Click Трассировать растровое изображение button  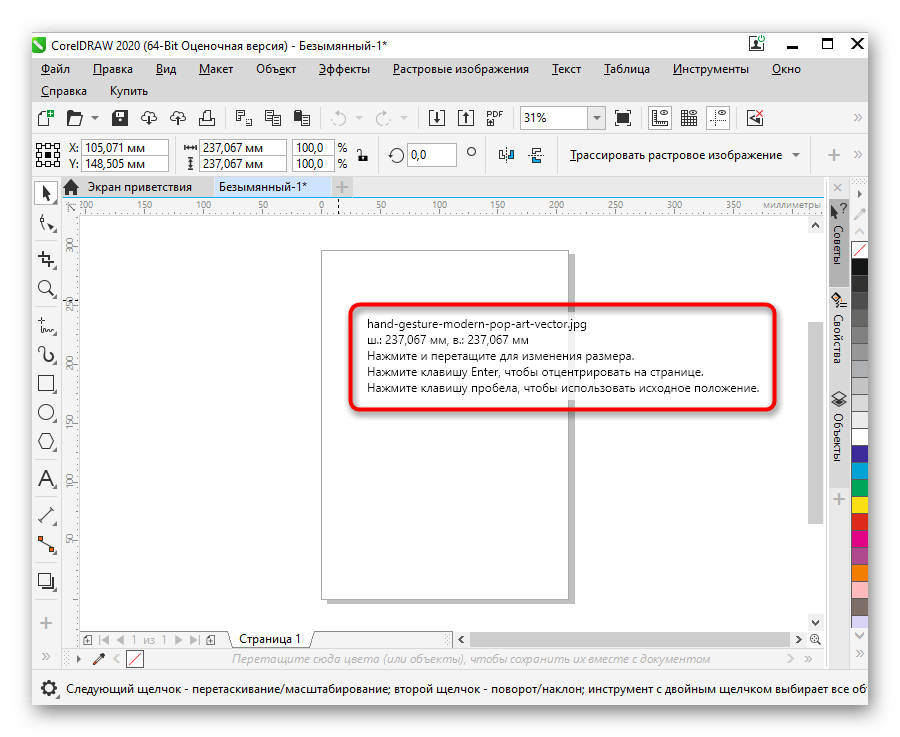[676, 155]
